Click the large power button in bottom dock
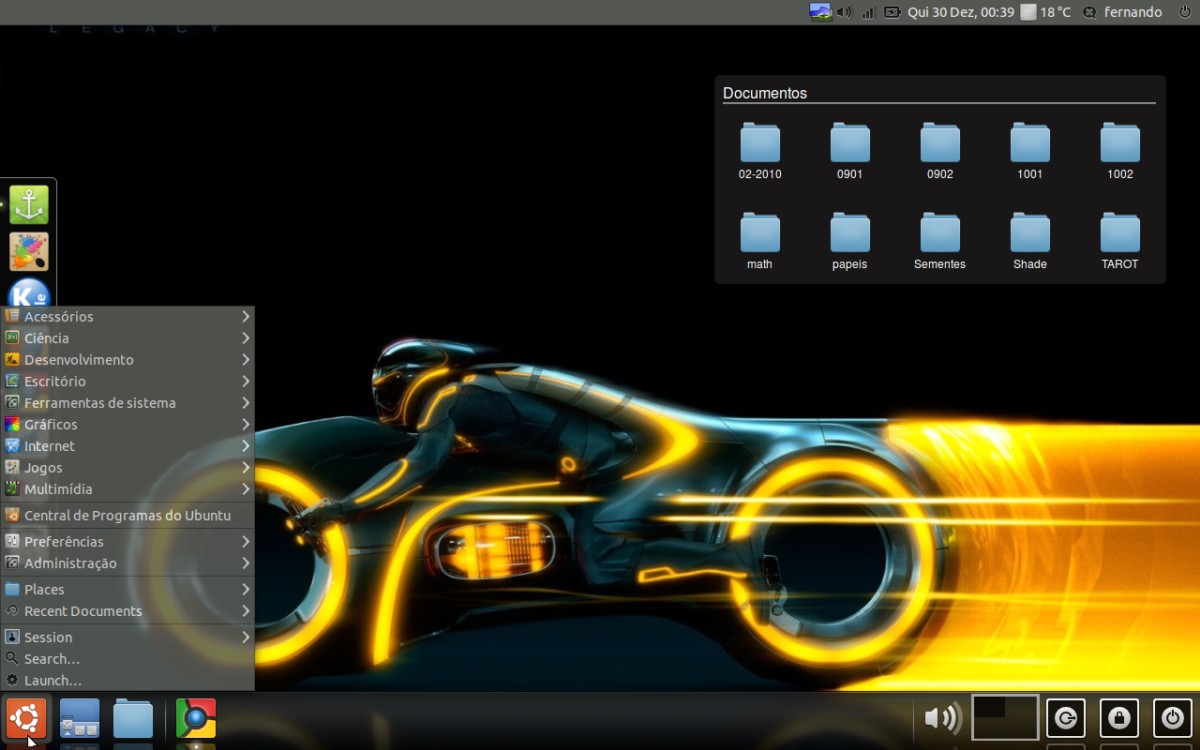Screen dimensions: 1200x750 click(1172, 718)
